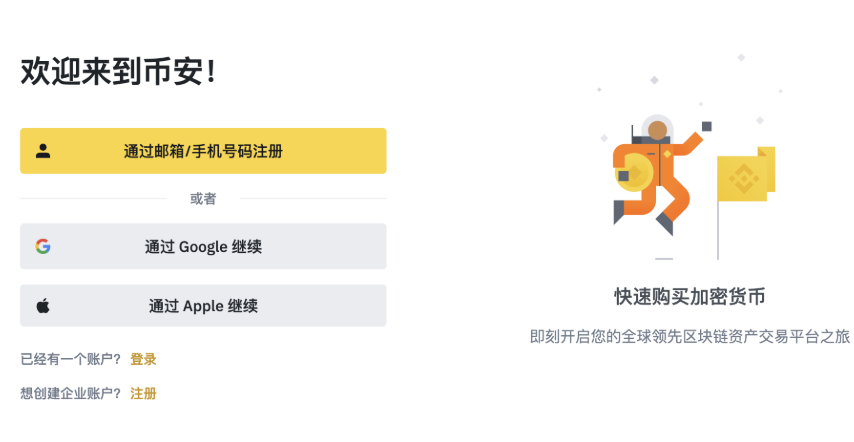Continue with the 通过 Apple 继续 label
Screen dimensions: 854x442
(203, 306)
